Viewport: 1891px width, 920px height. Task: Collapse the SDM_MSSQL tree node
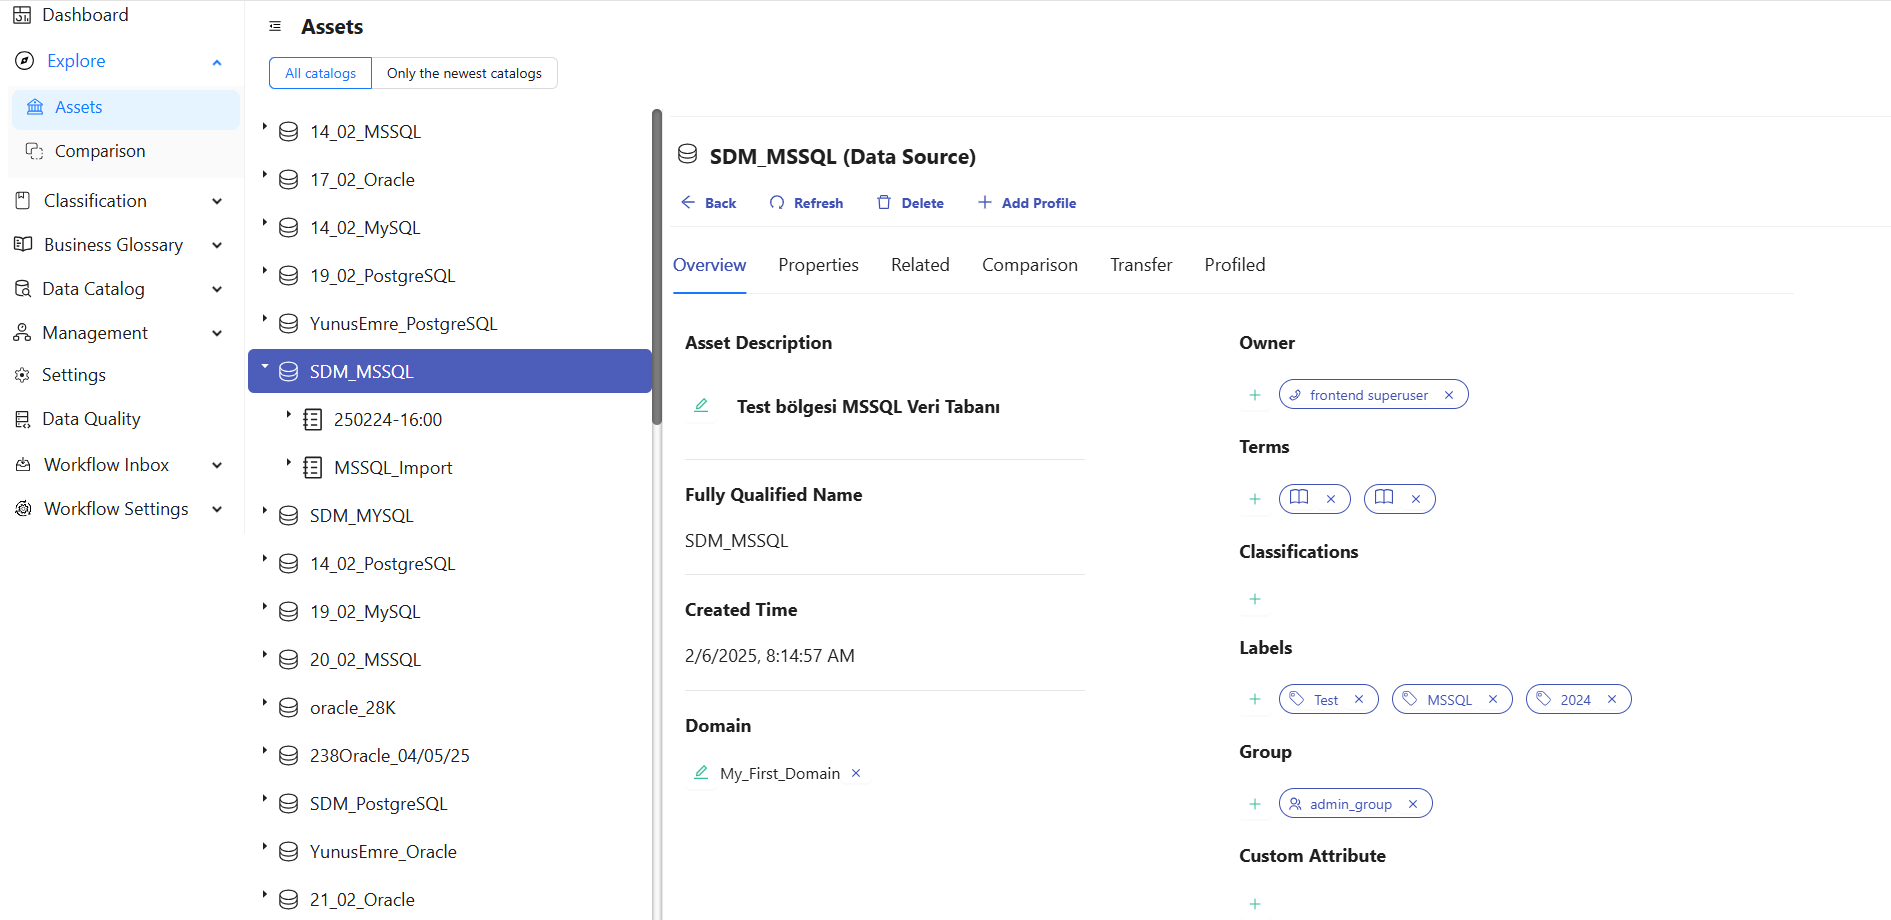pyautogui.click(x=265, y=367)
